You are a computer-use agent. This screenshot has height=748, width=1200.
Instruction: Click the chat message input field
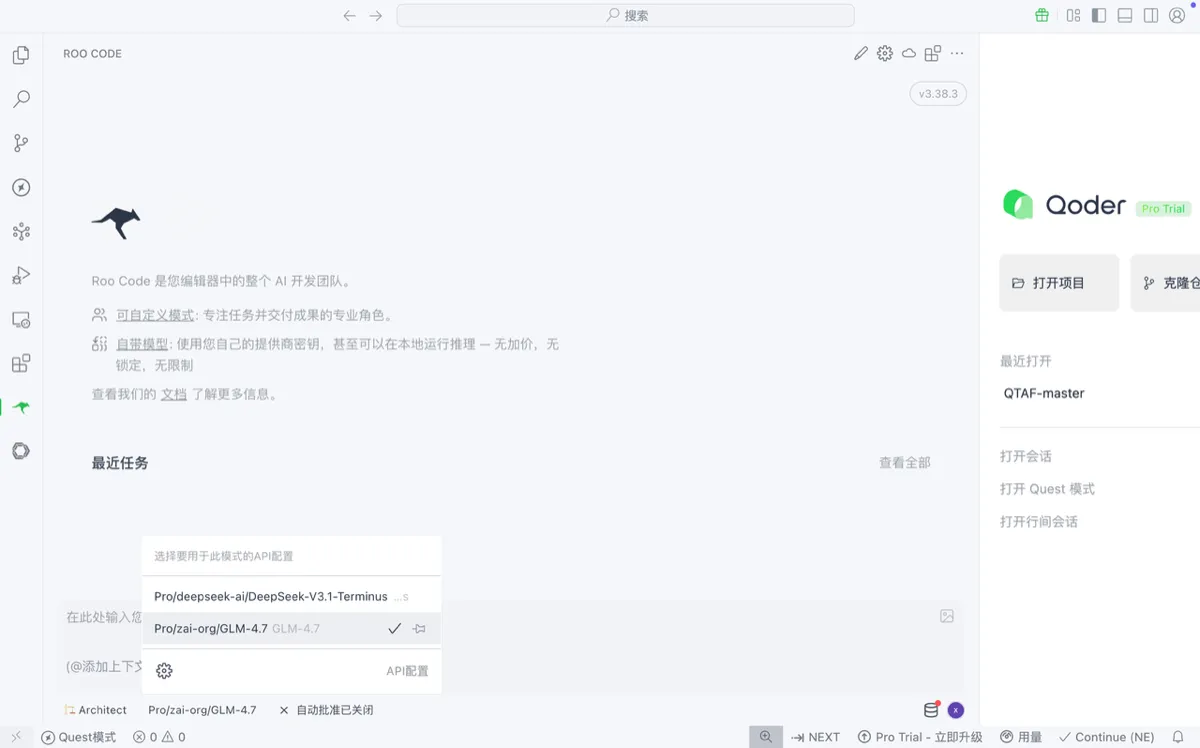click(513, 645)
